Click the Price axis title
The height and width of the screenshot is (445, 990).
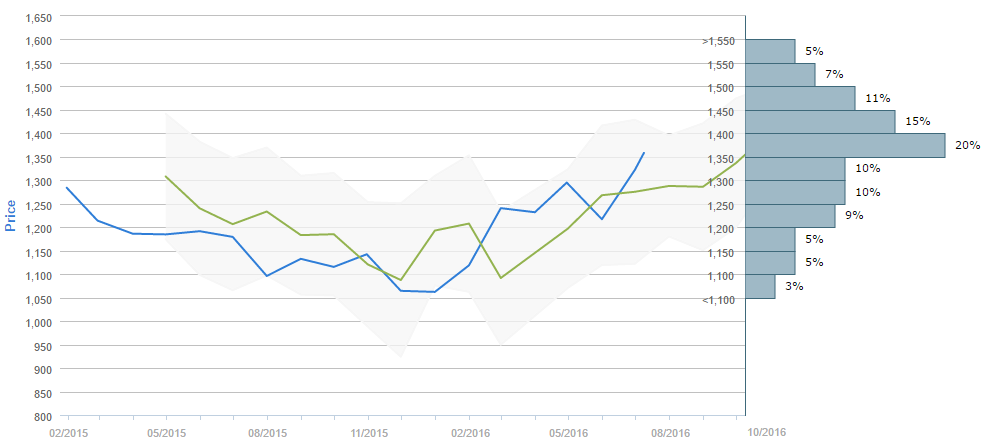[11, 215]
